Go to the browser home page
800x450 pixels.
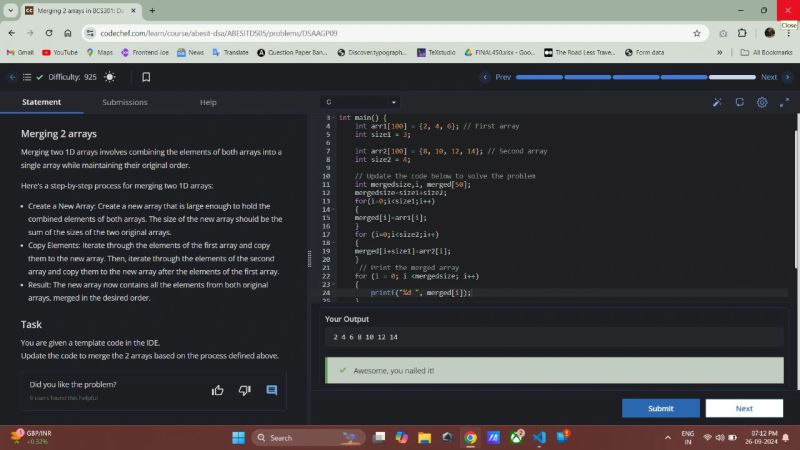(x=68, y=33)
